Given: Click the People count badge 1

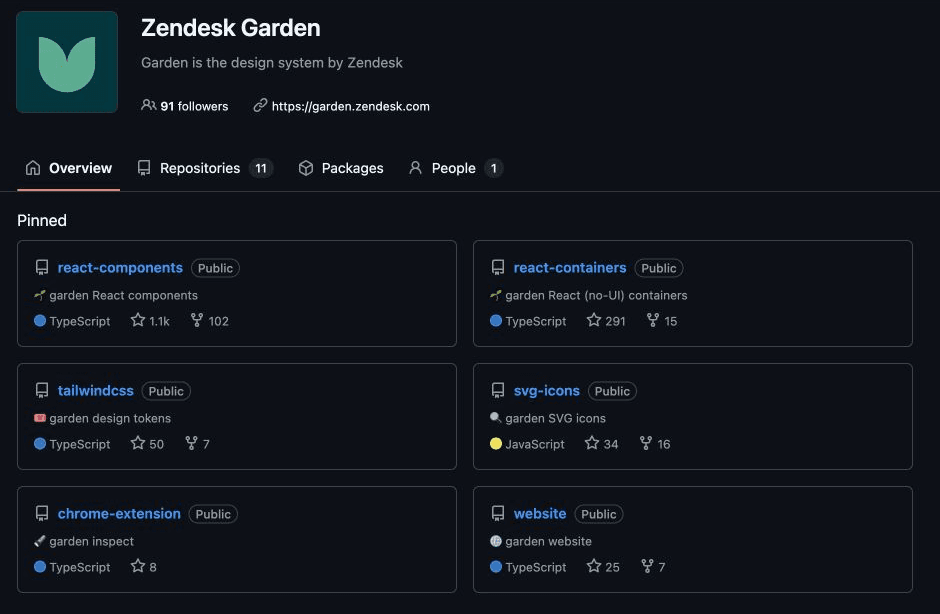Looking at the screenshot, I should 493,168.
